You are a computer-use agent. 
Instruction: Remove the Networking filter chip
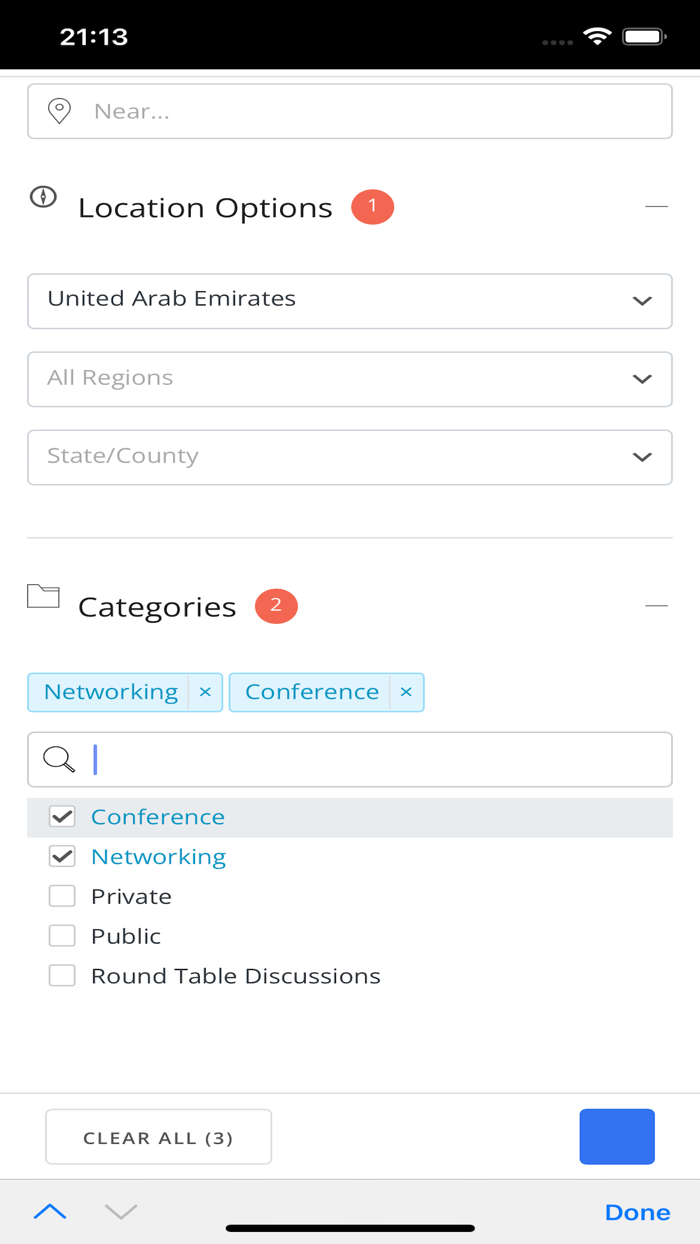tap(205, 692)
